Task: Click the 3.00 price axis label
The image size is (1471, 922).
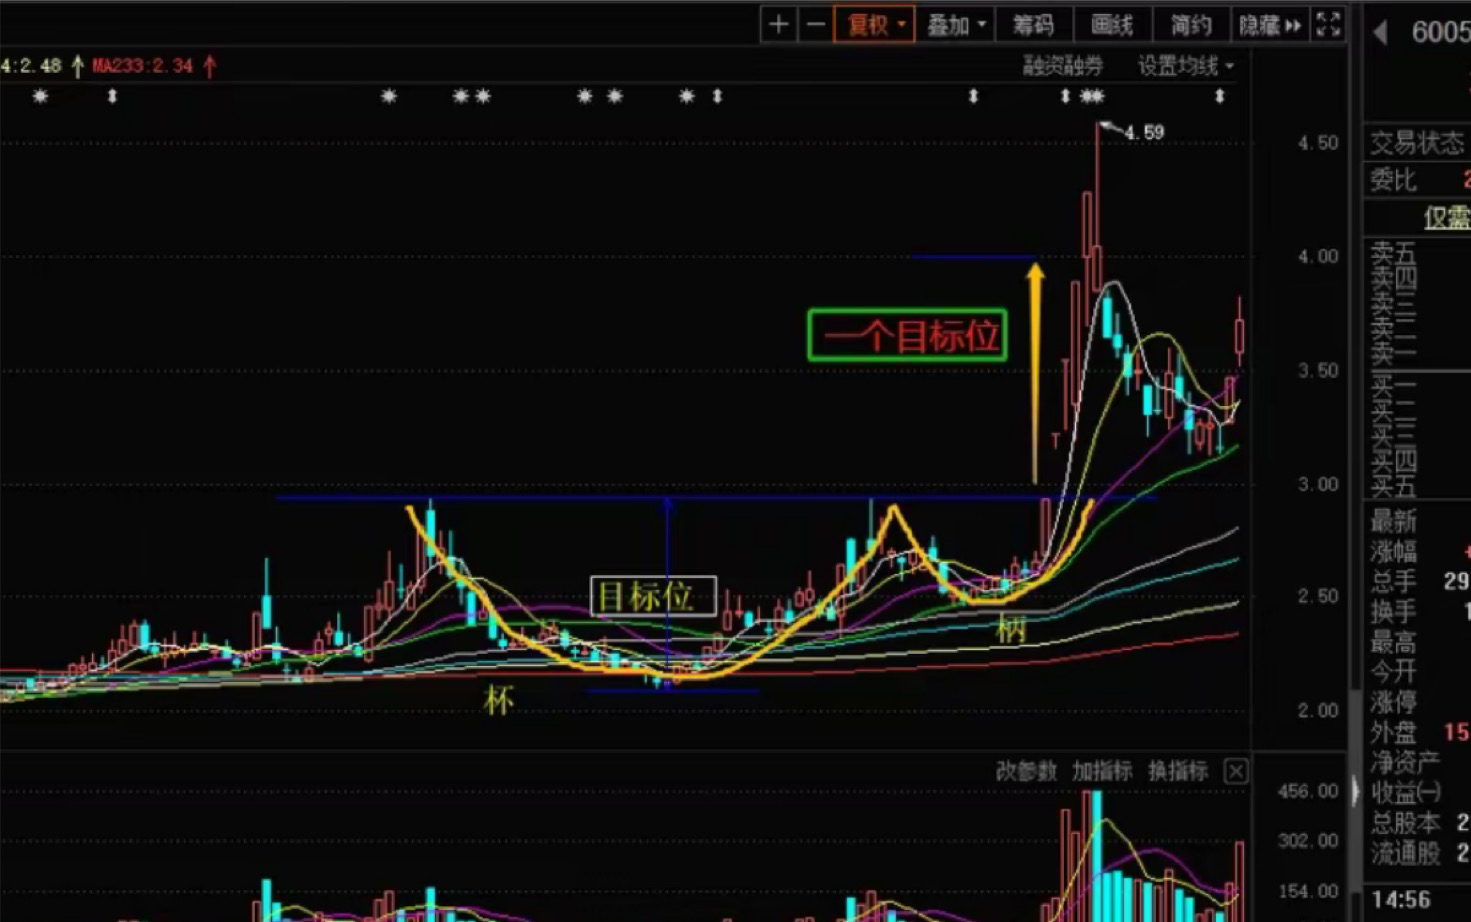Action: (x=1318, y=484)
